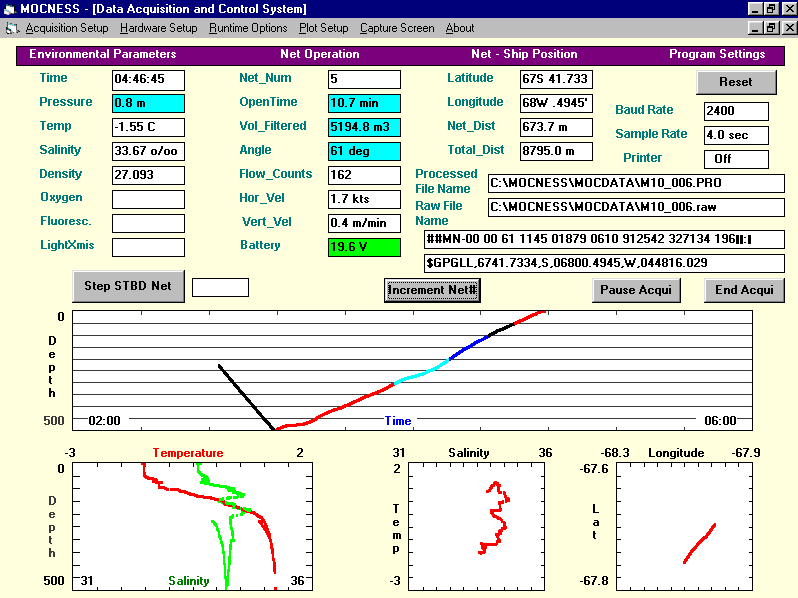
Task: Click the Net_Dist field 673.7 m
Action: point(556,127)
